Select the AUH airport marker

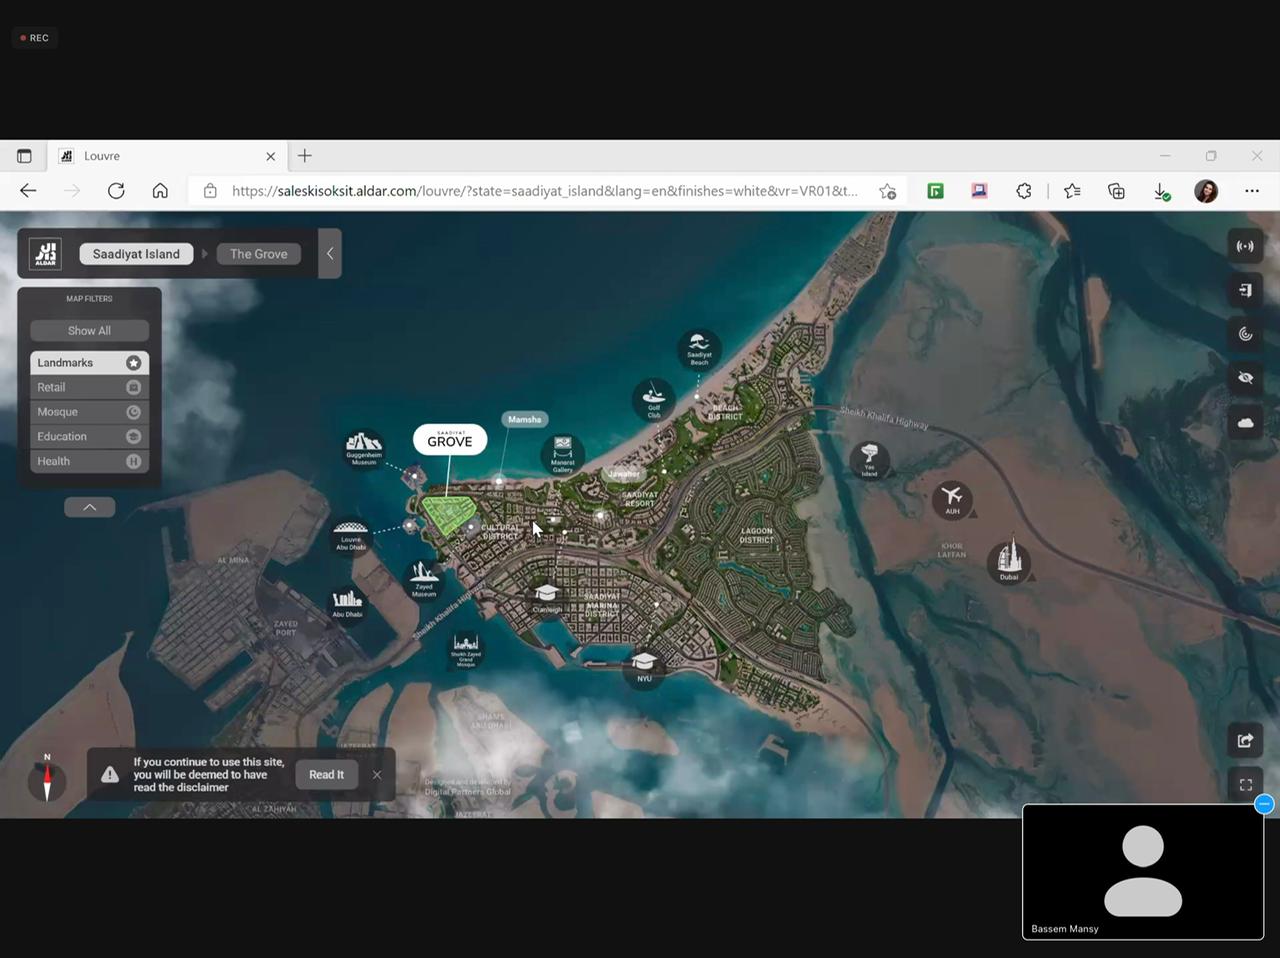click(952, 498)
